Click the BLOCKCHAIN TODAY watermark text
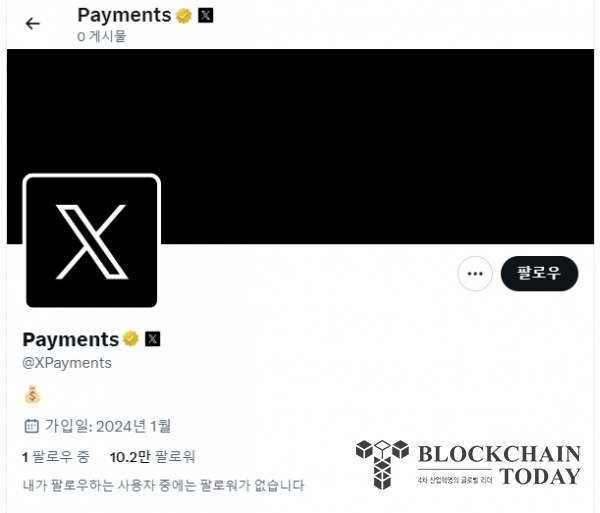 coord(499,465)
